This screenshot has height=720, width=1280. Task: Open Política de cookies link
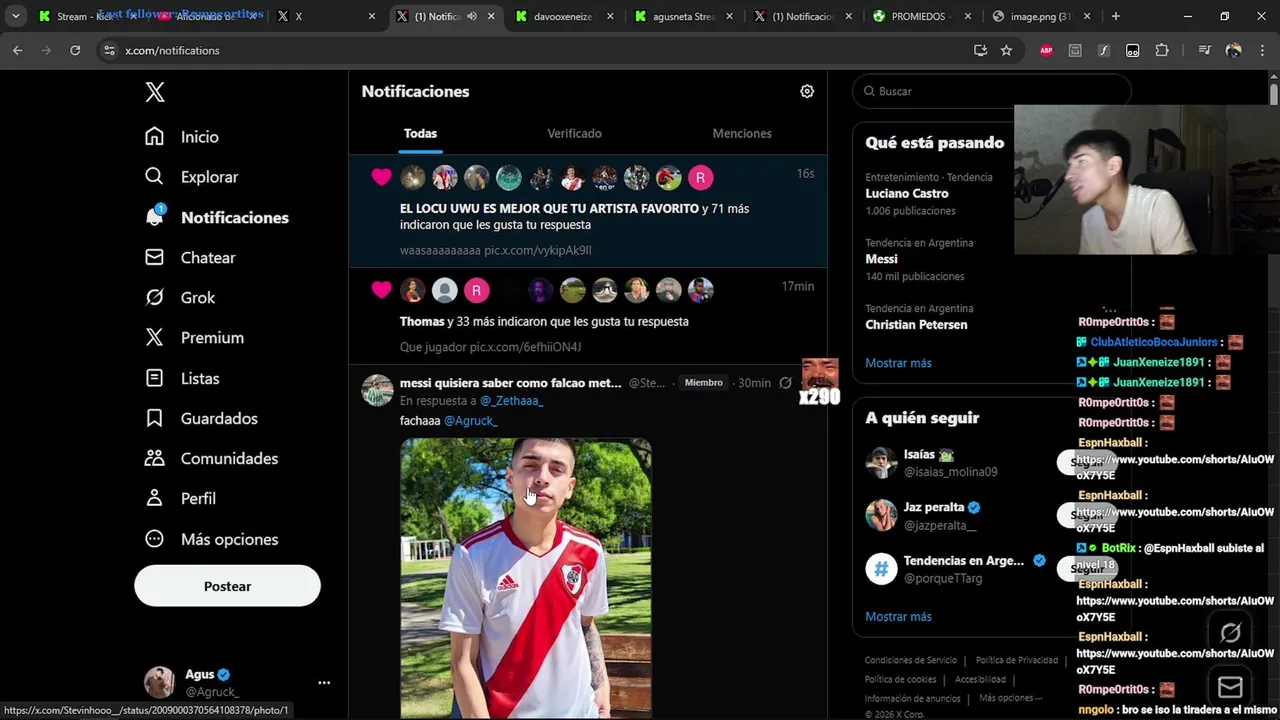(900, 679)
